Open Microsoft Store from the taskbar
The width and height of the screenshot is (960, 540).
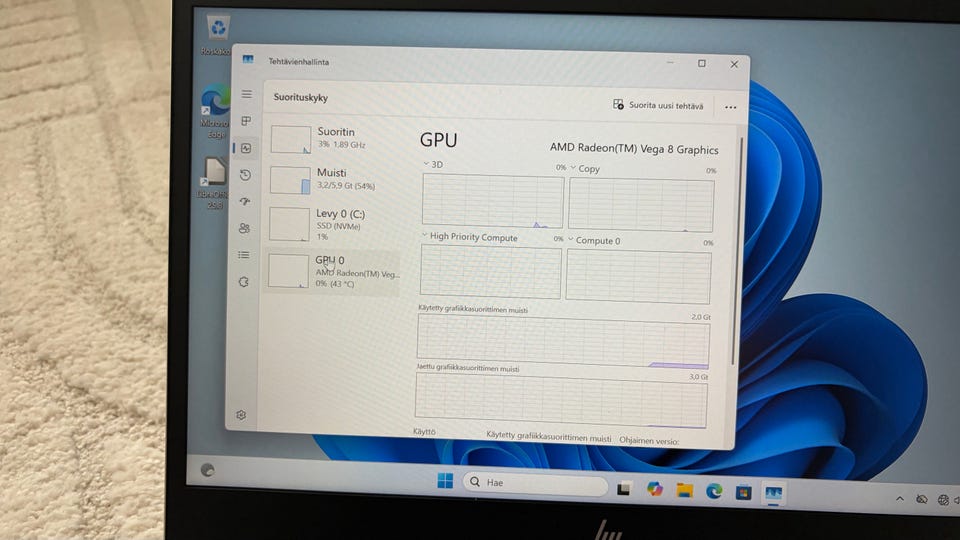point(743,492)
